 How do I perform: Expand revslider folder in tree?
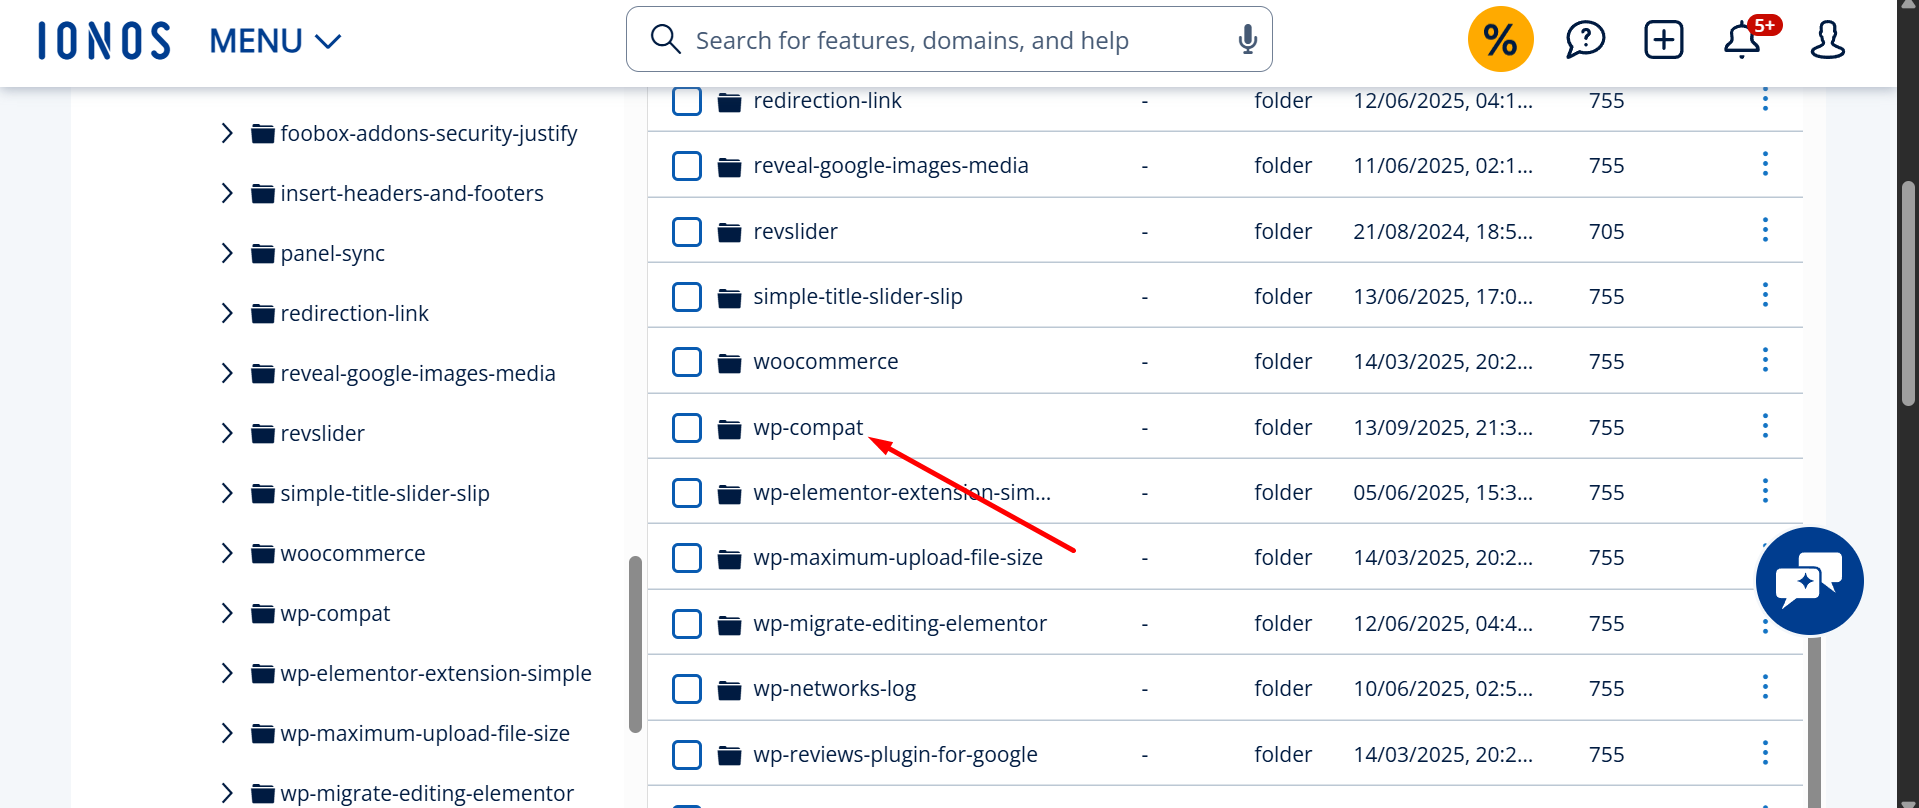click(227, 433)
